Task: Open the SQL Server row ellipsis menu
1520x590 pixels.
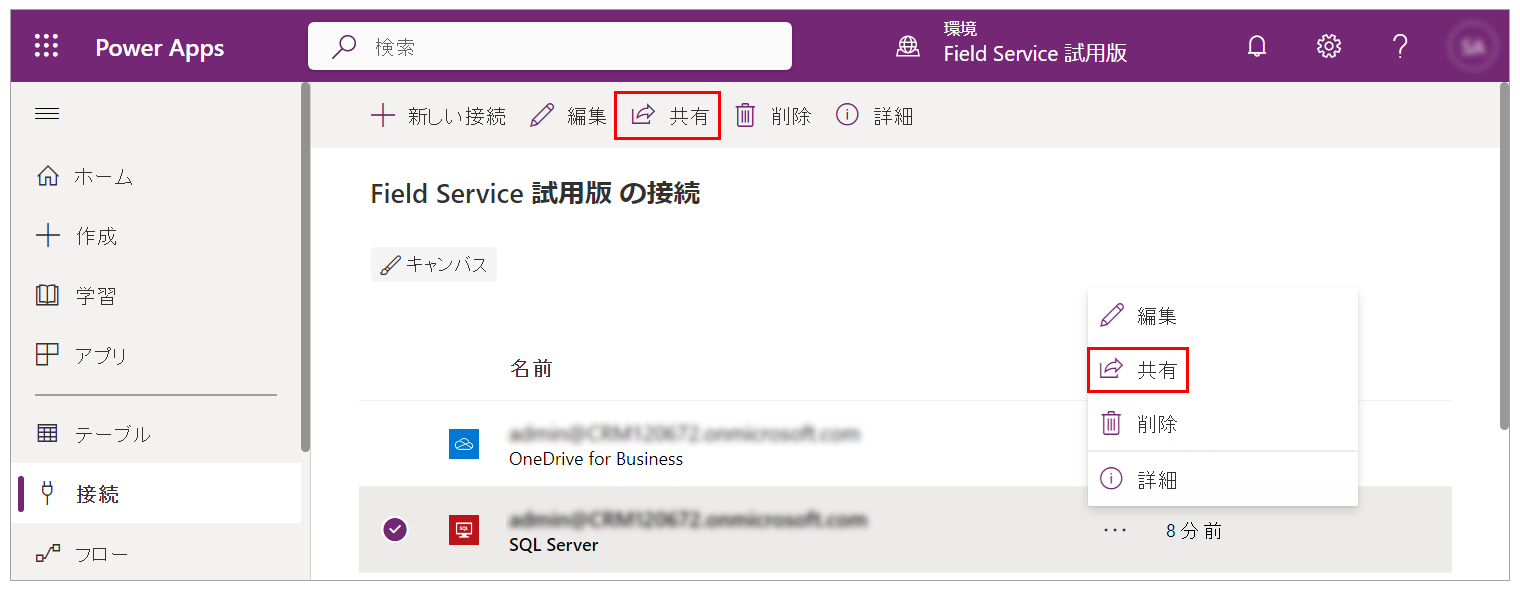Action: coord(1114,530)
